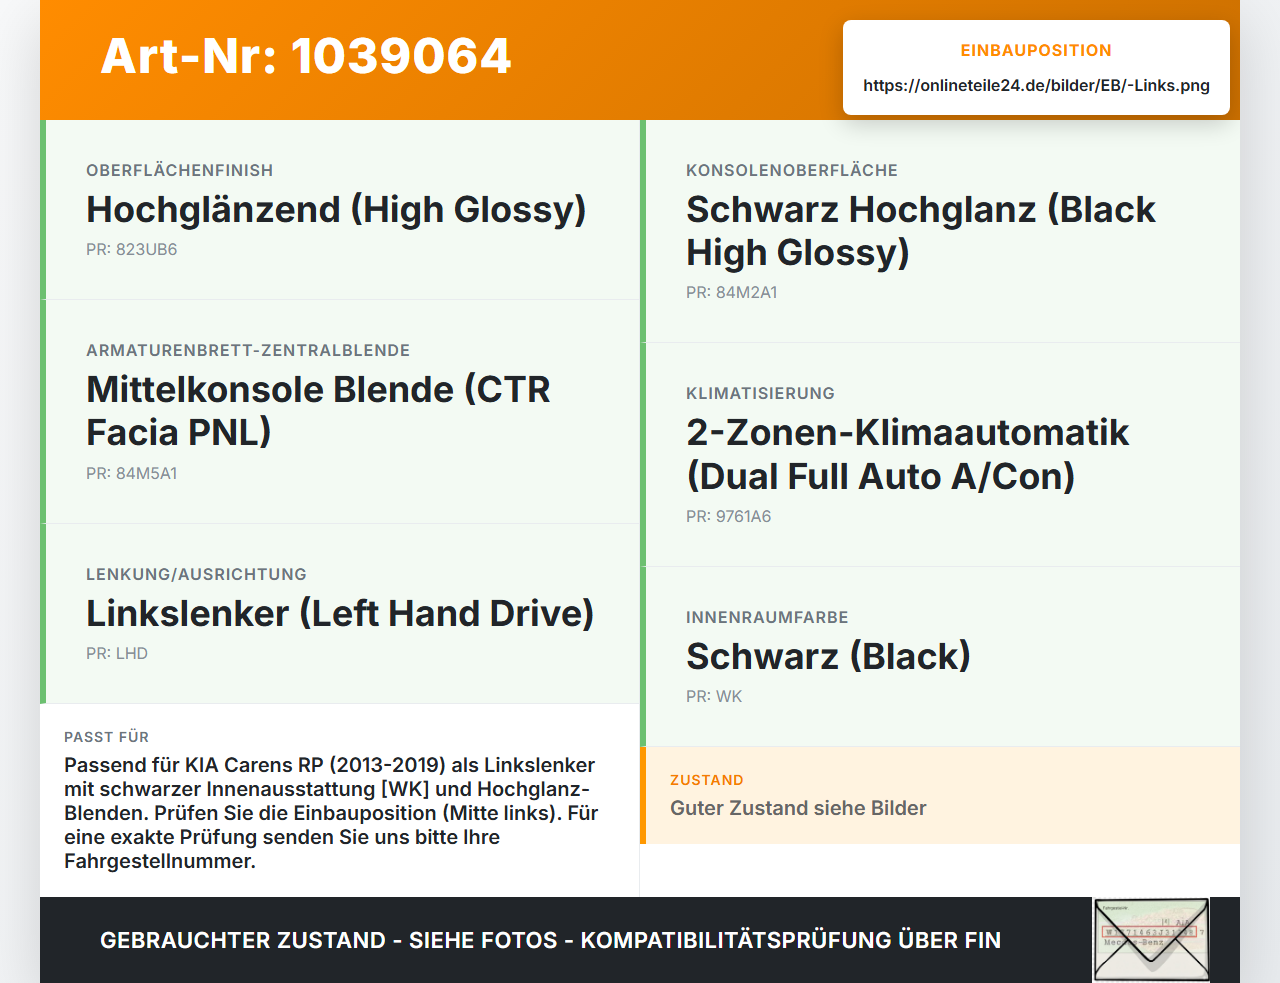
Task: Select Mittelkonsole Blende (CTR Facia PNL) text
Action: coord(318,411)
